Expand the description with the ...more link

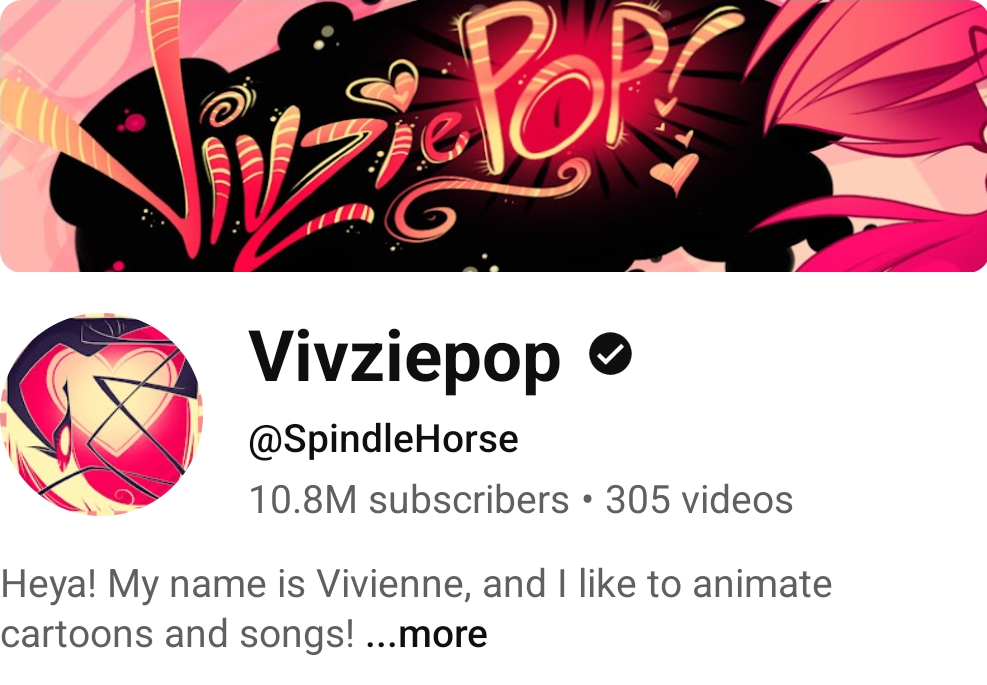[427, 635]
